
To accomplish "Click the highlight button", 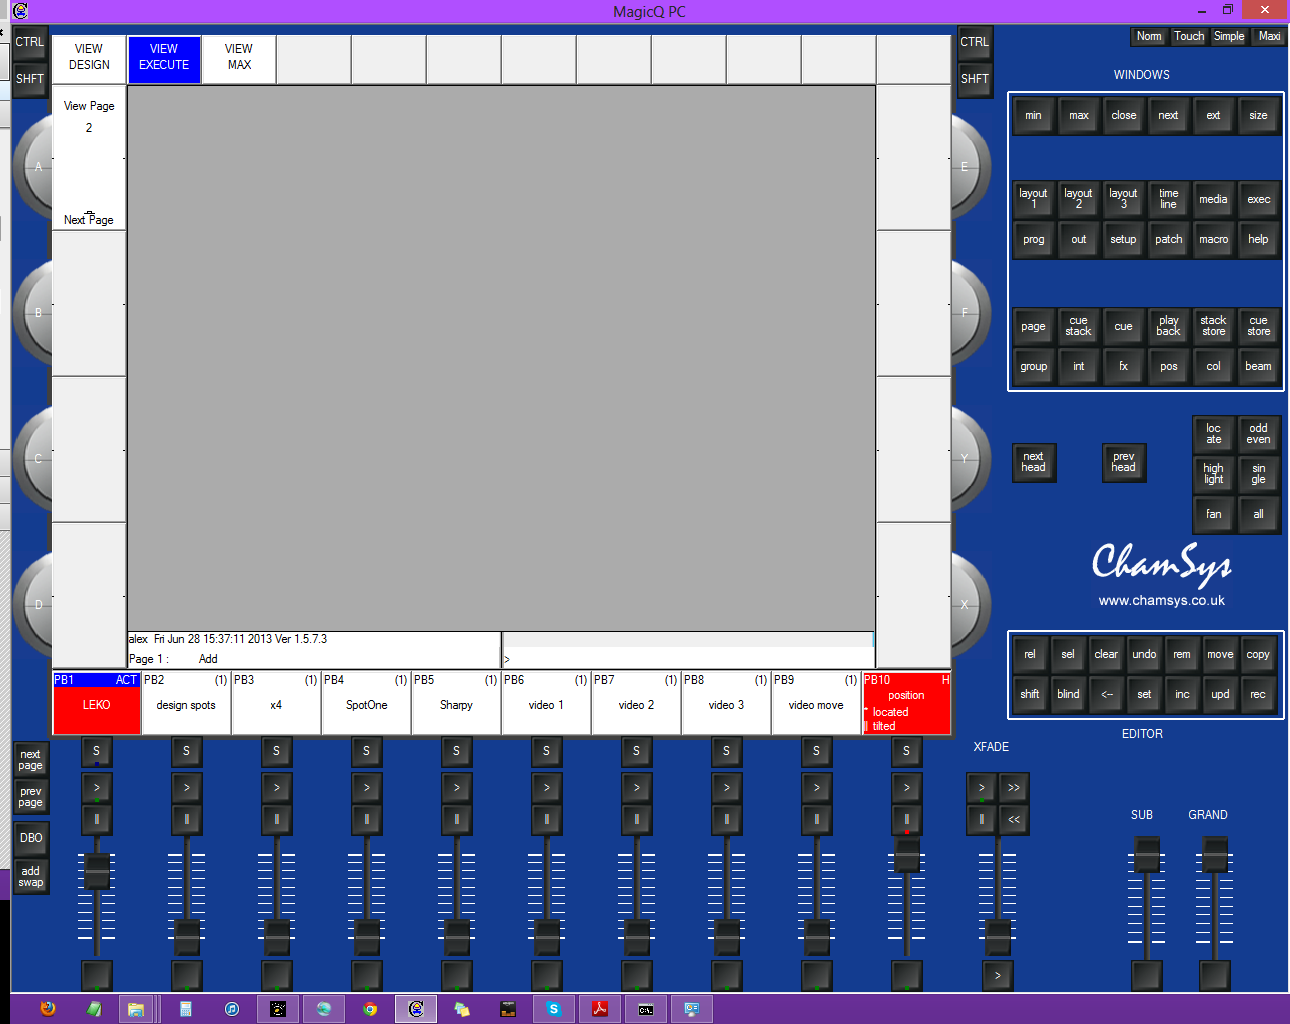I will [x=1213, y=474].
